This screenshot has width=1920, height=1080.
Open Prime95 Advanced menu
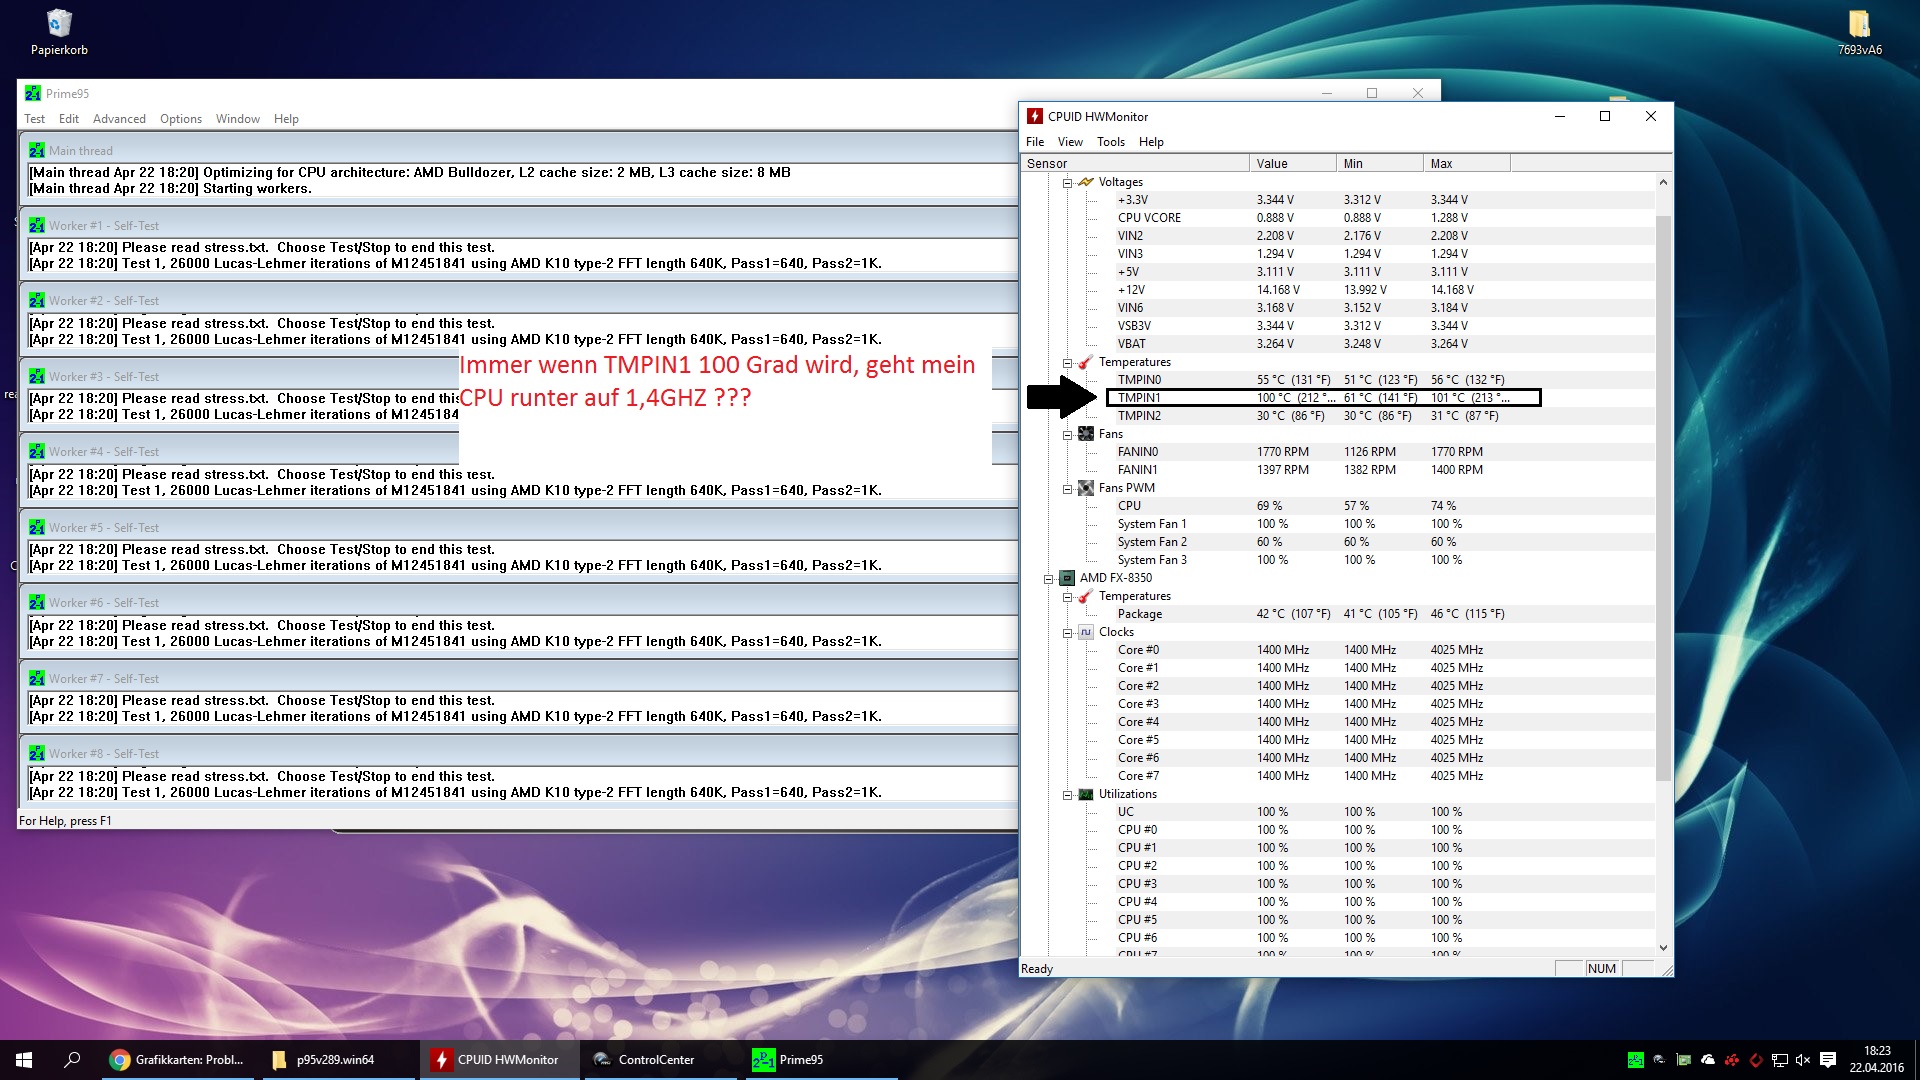[x=119, y=119]
